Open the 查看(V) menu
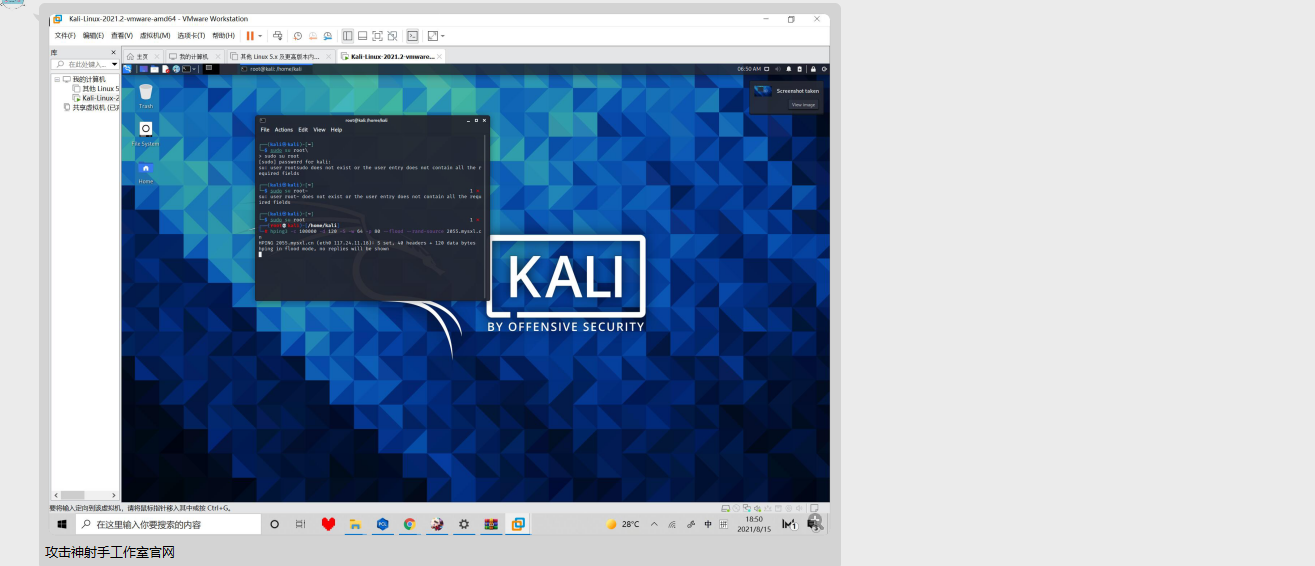The image size is (1315, 566). click(x=121, y=36)
